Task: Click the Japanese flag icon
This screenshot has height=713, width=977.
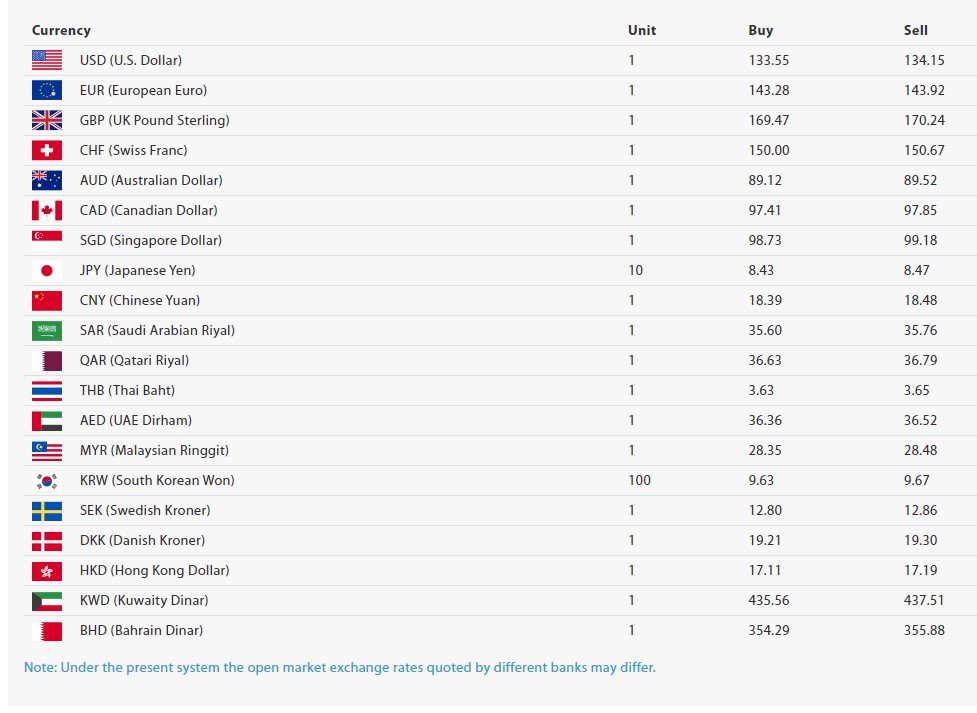Action: 47,270
